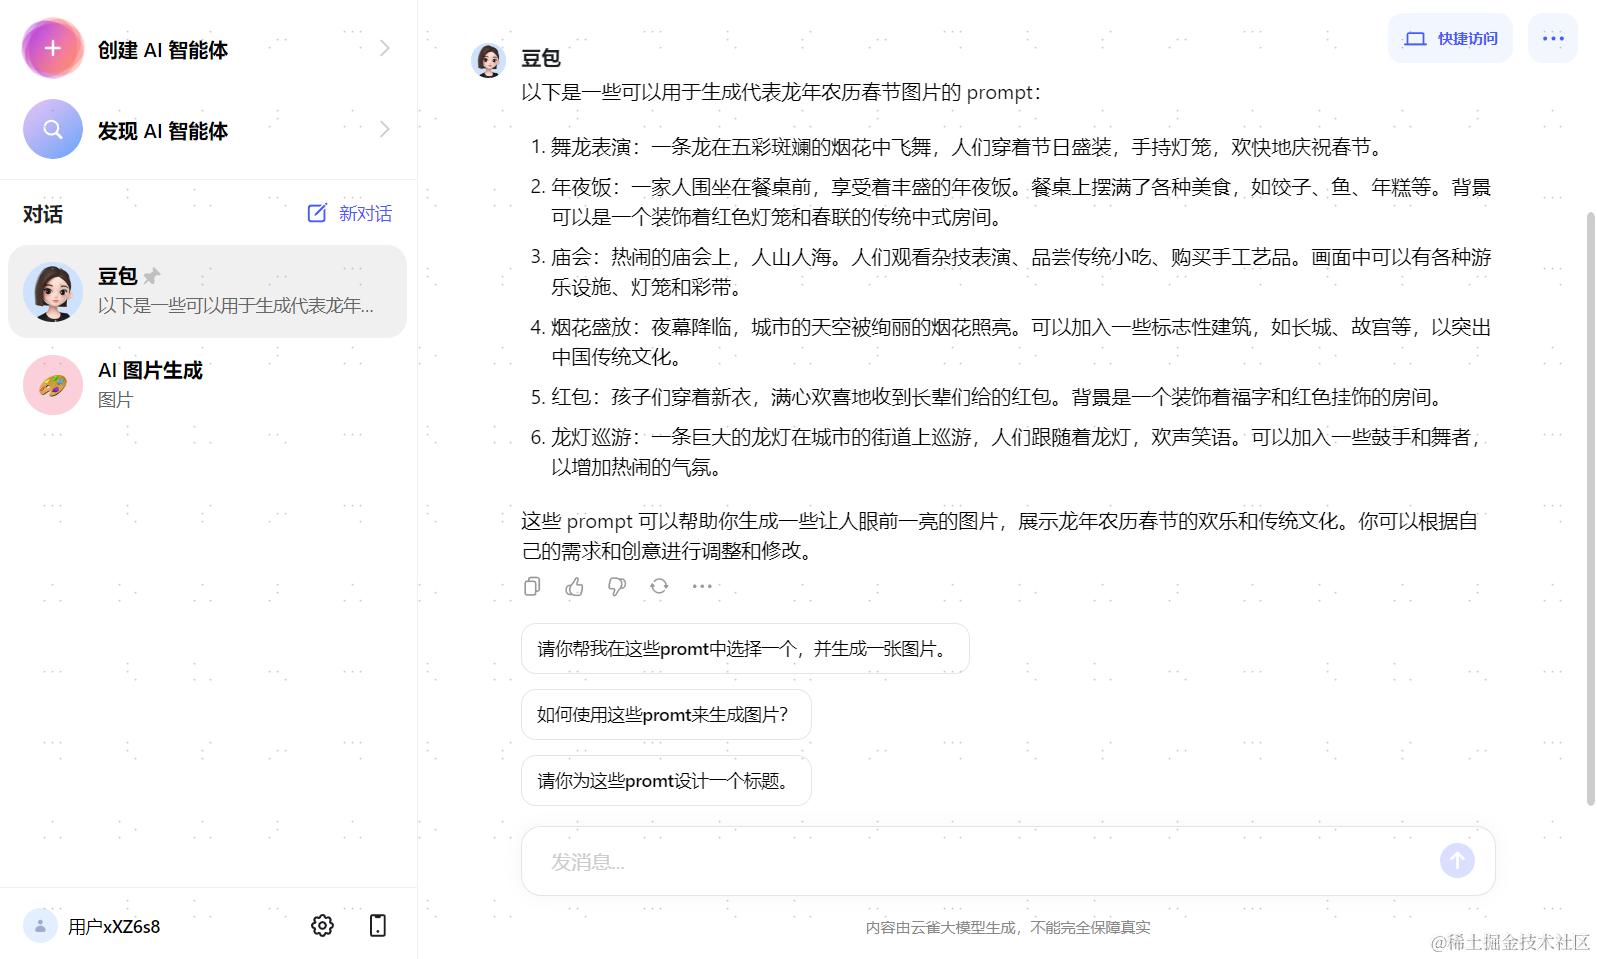Click the chat vertical scrollbar
The height and width of the screenshot is (959, 1597).
(x=1590, y=508)
